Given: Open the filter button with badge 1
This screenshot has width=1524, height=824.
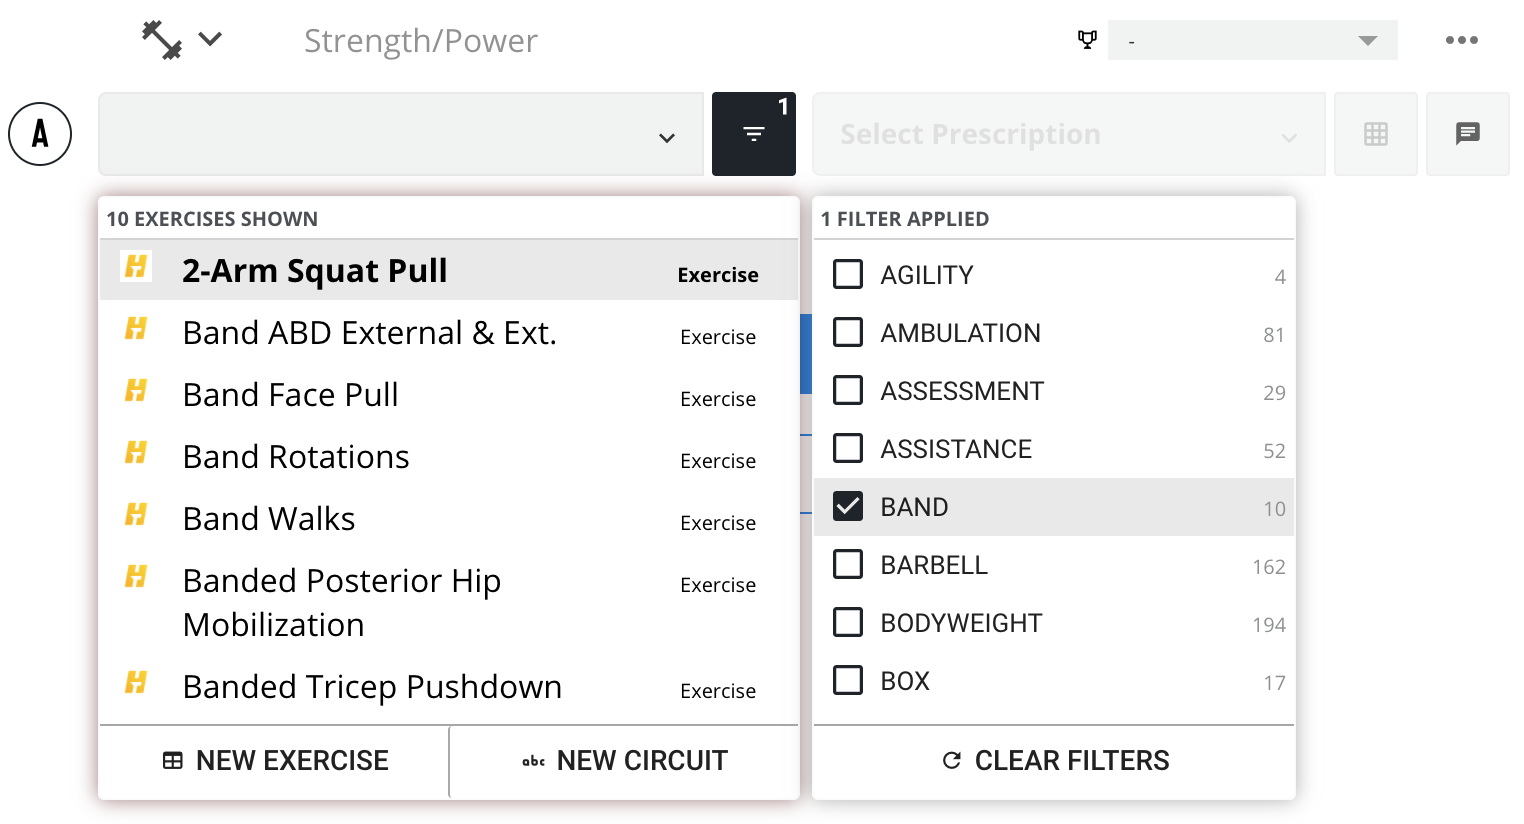Looking at the screenshot, I should (x=754, y=134).
